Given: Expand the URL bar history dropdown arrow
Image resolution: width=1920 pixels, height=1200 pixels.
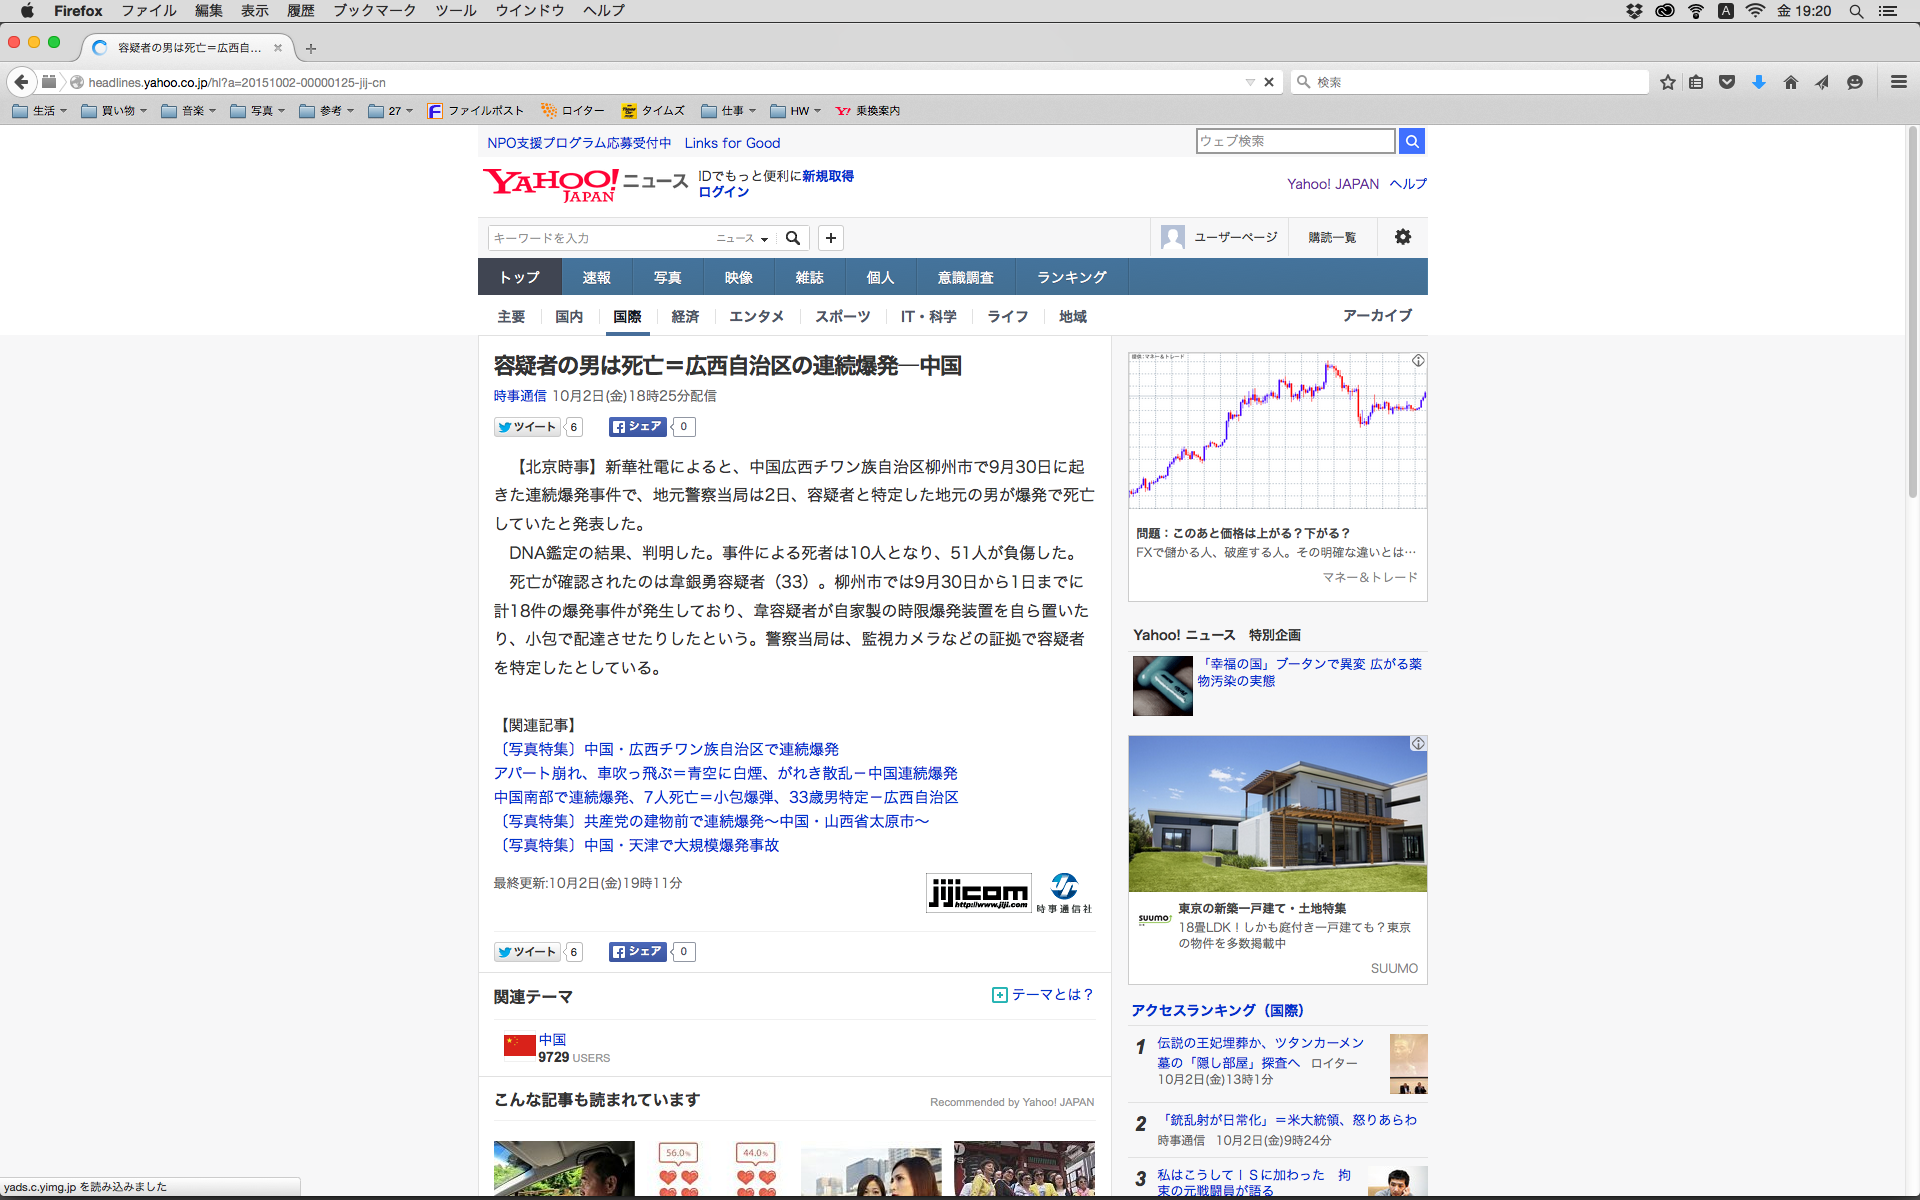Looking at the screenshot, I should click(x=1250, y=82).
